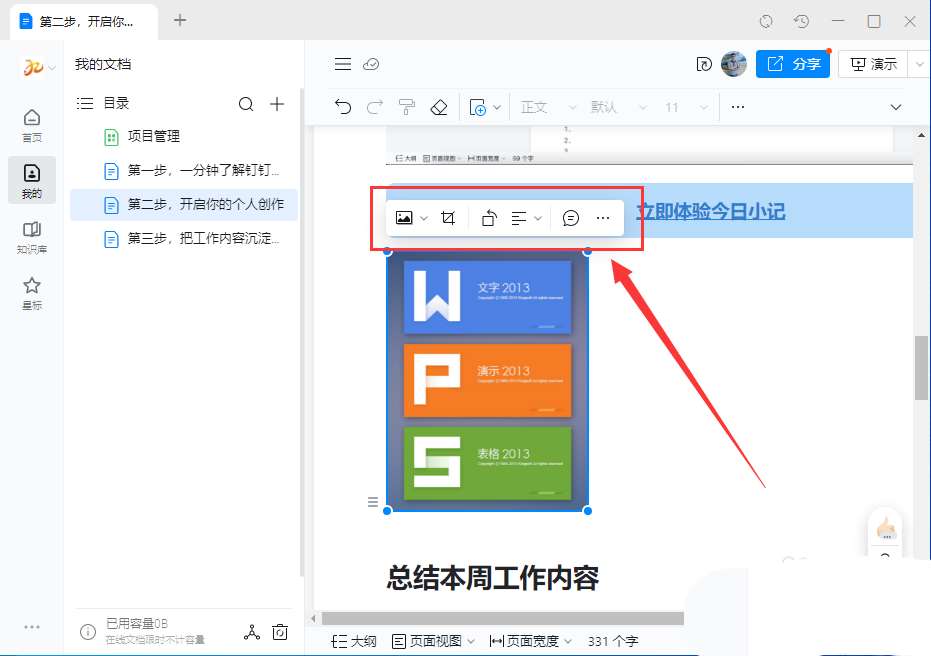The width and height of the screenshot is (931, 656).
Task: Activate the format painter tool
Action: tap(407, 107)
